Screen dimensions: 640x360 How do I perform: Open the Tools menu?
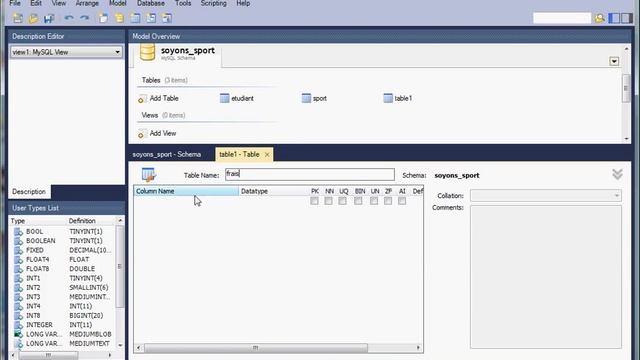click(183, 3)
